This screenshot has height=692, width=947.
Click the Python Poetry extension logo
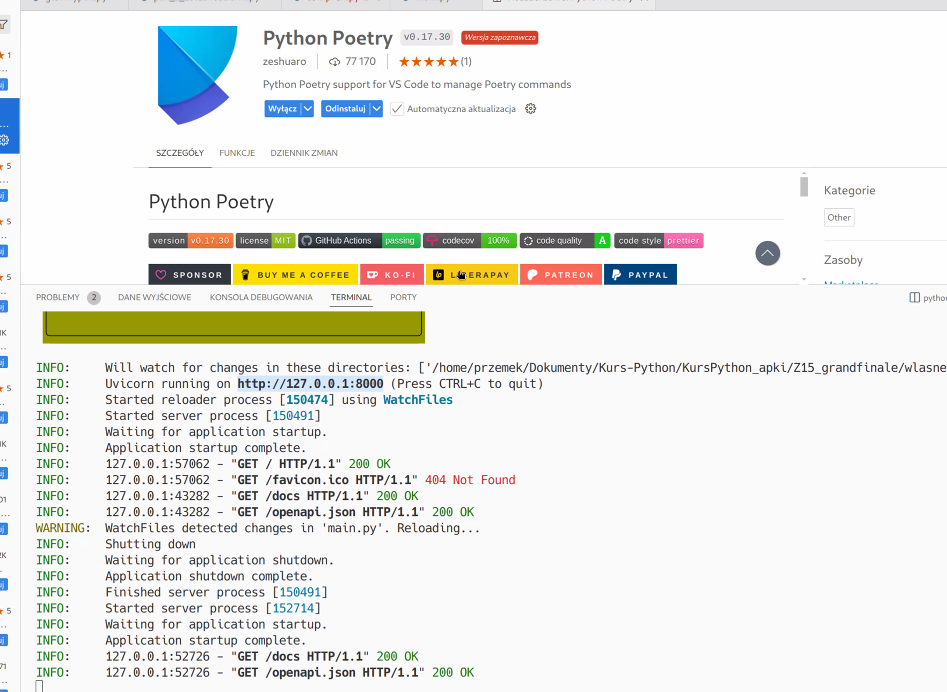coord(197,75)
